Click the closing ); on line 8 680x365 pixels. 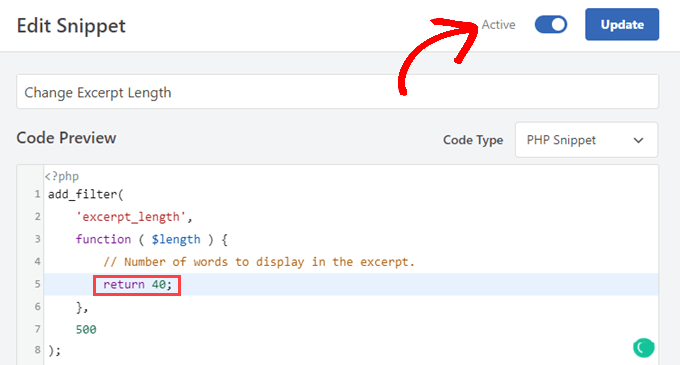55,350
